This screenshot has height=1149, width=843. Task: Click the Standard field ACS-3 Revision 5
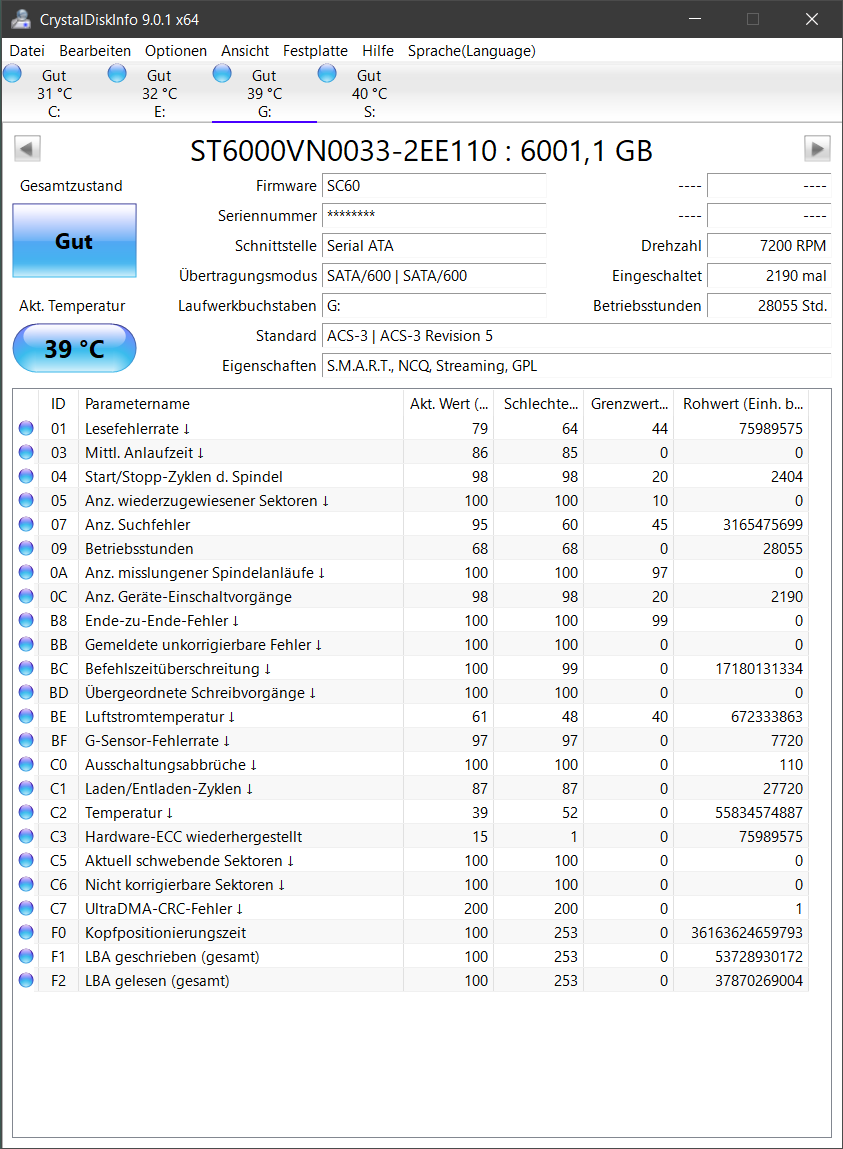[x=576, y=336]
